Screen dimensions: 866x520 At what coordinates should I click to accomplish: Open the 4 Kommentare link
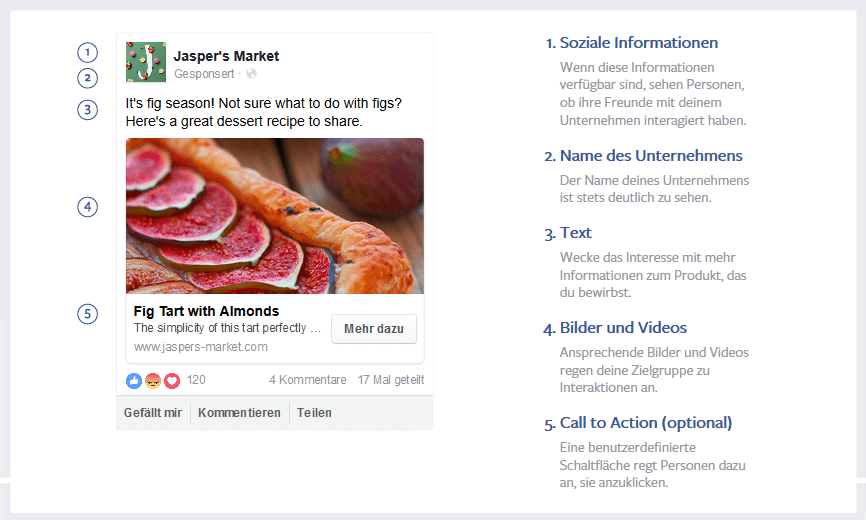[308, 380]
